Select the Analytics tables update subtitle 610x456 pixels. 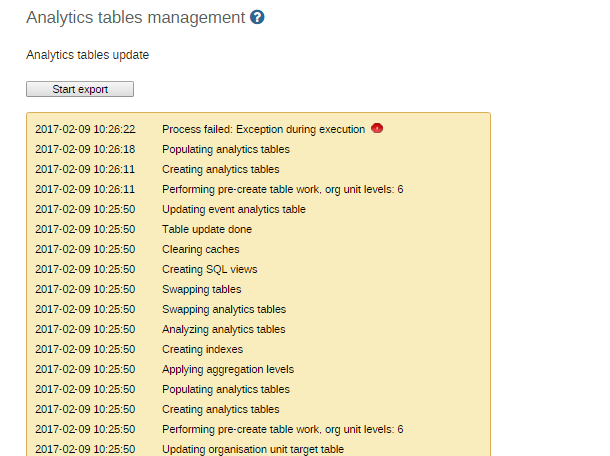click(x=88, y=55)
